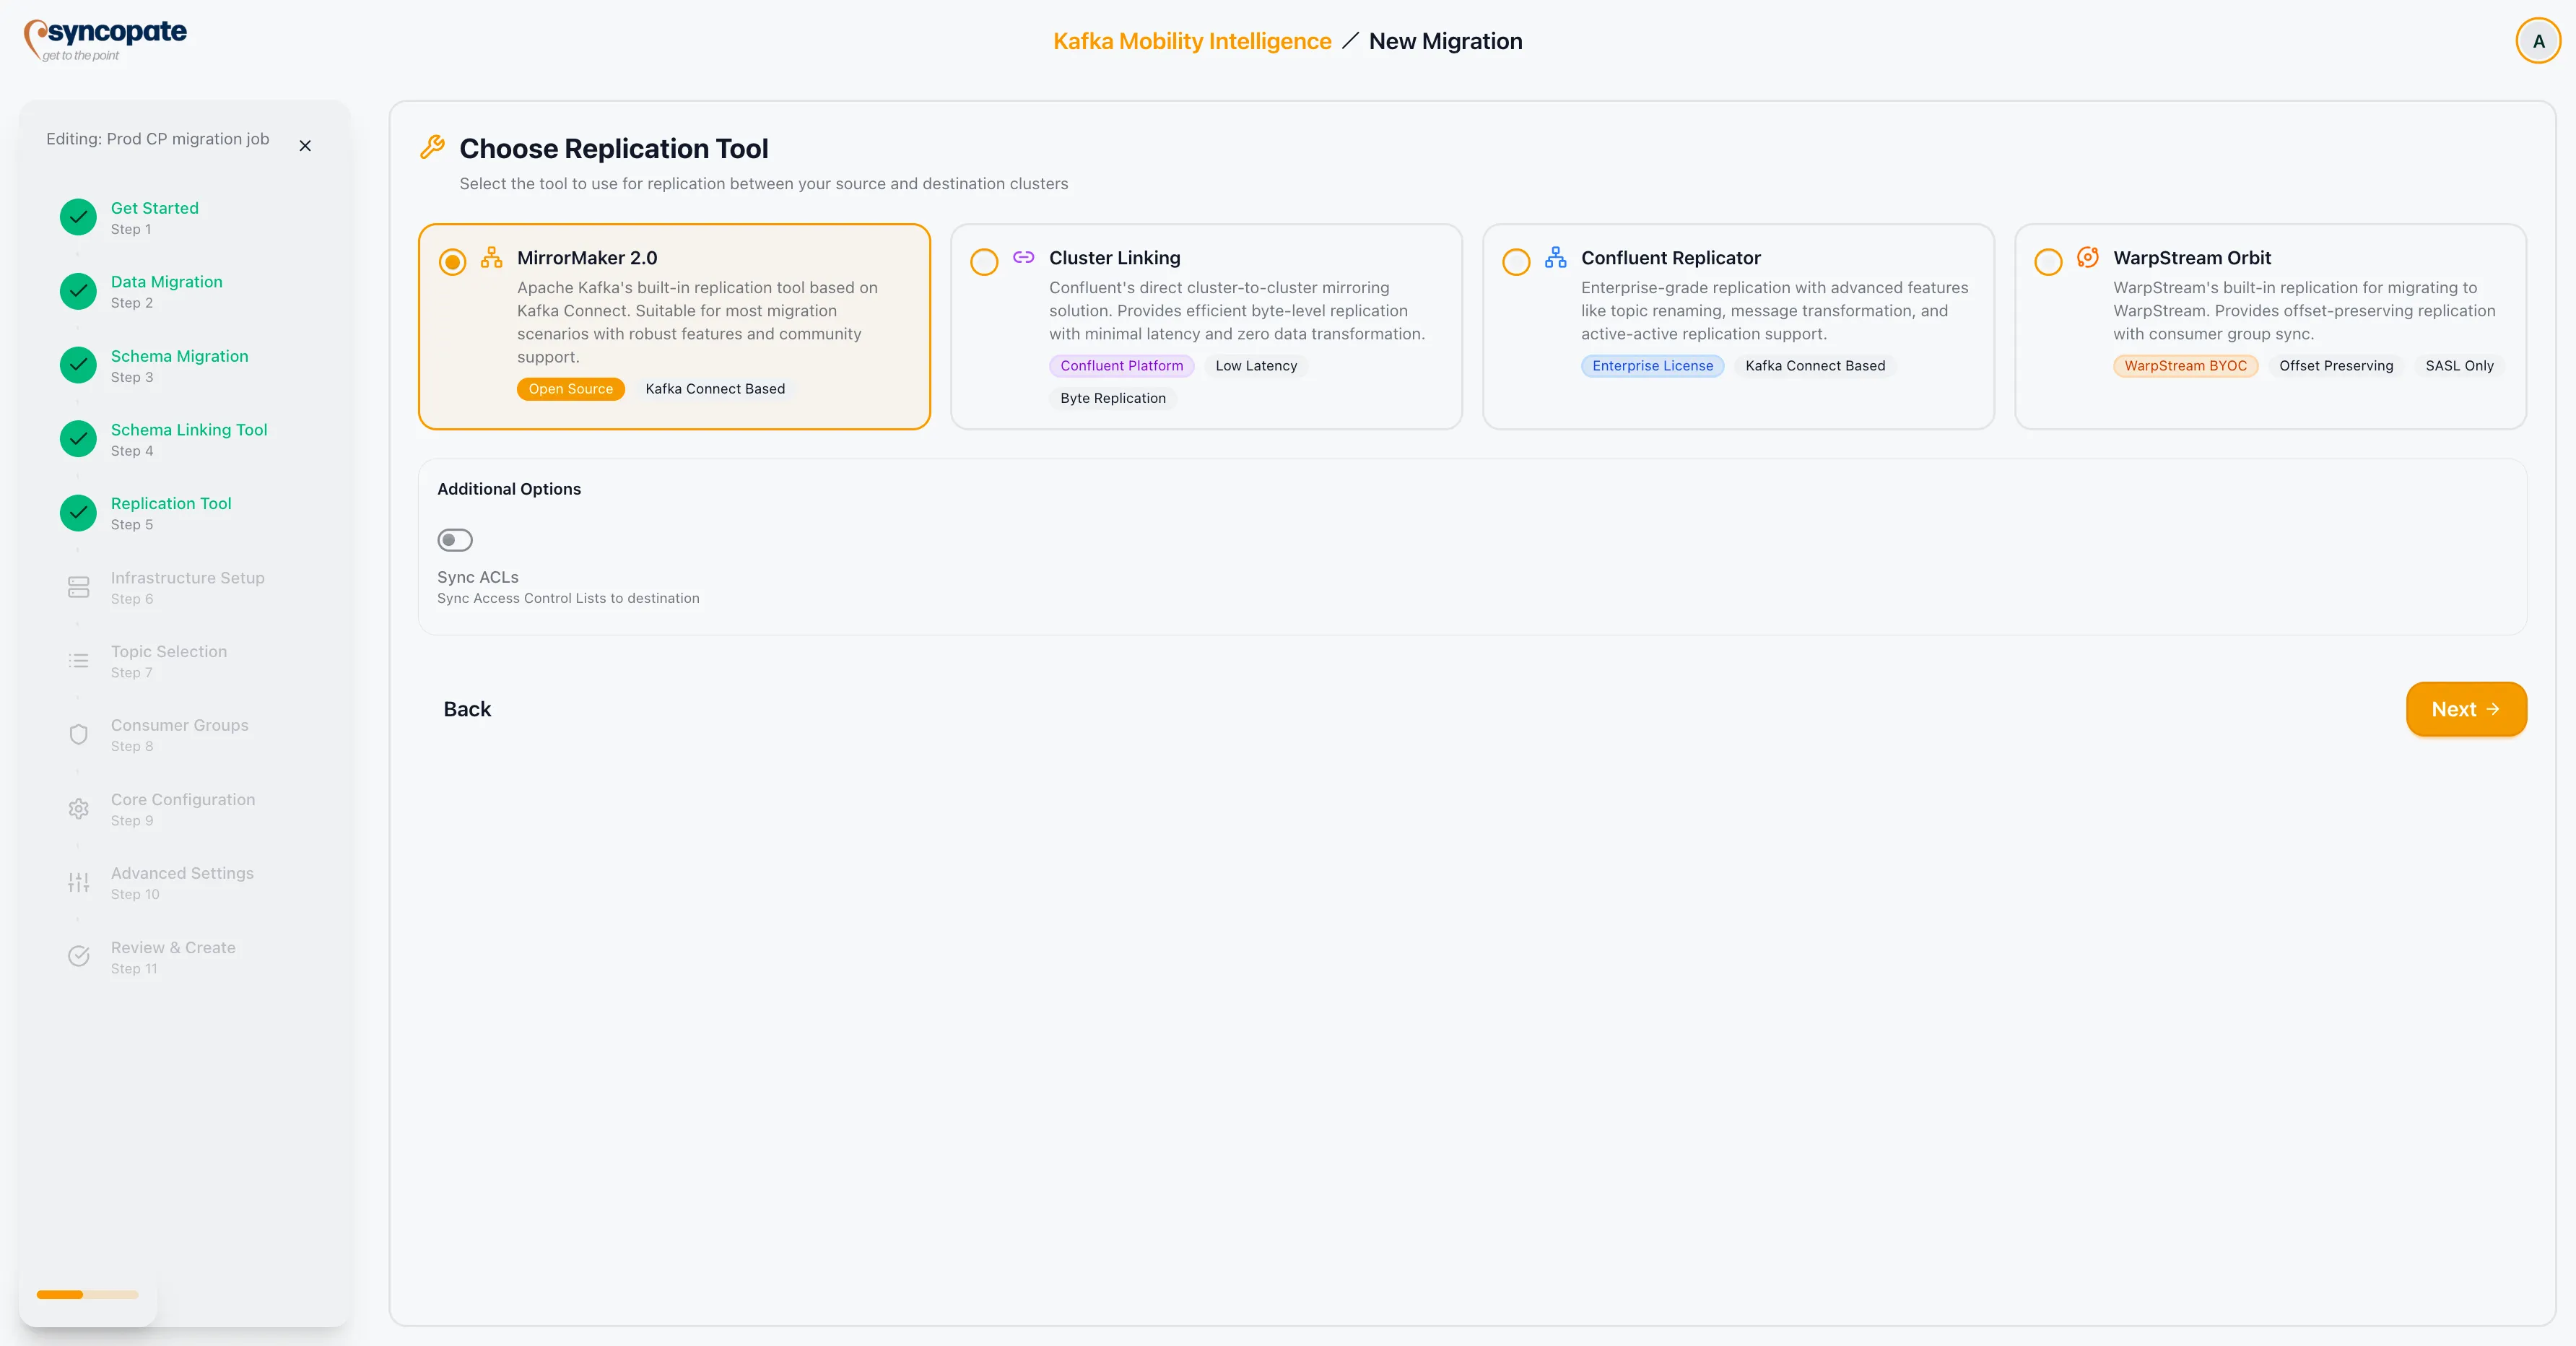
Task: Open the Replication Tool step
Action: pyautogui.click(x=170, y=513)
